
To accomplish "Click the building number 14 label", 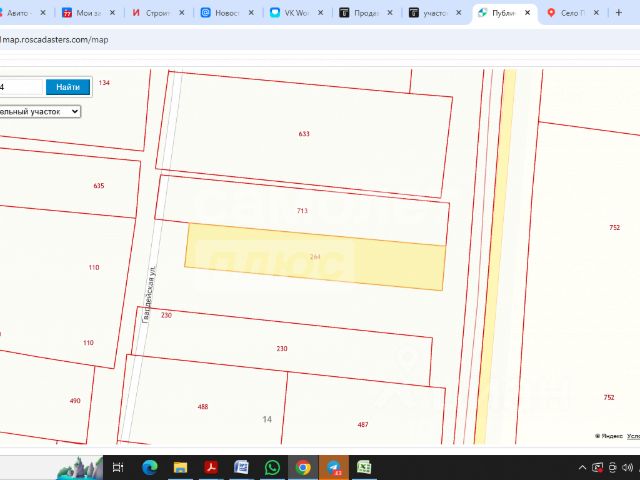I will (267, 420).
